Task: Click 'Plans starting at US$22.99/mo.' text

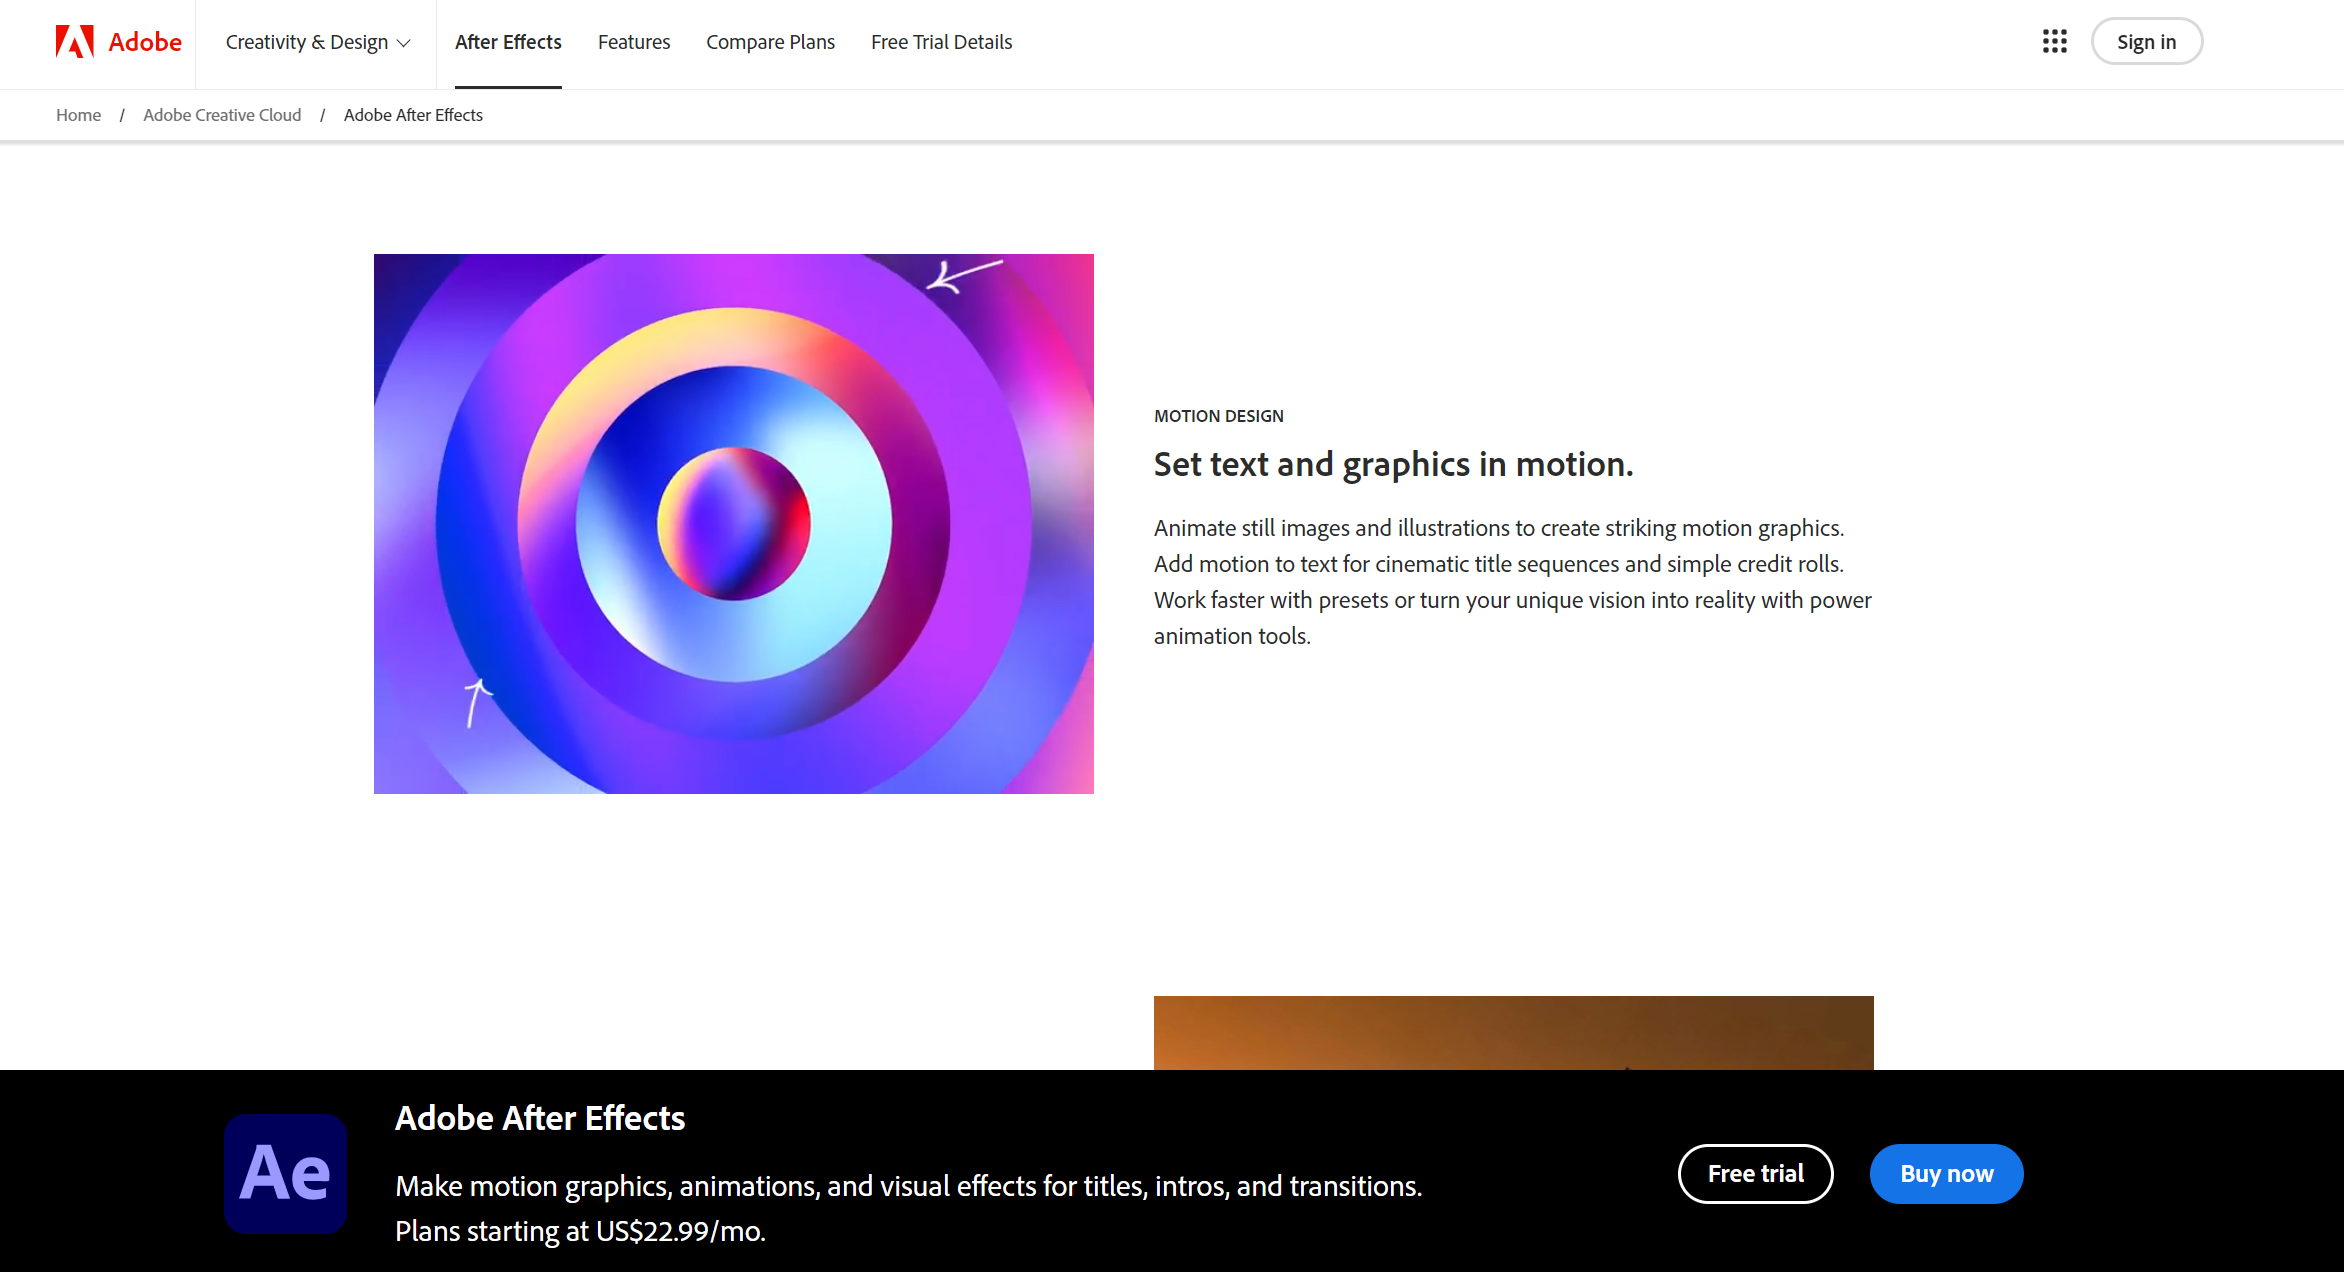Action: [x=580, y=1231]
